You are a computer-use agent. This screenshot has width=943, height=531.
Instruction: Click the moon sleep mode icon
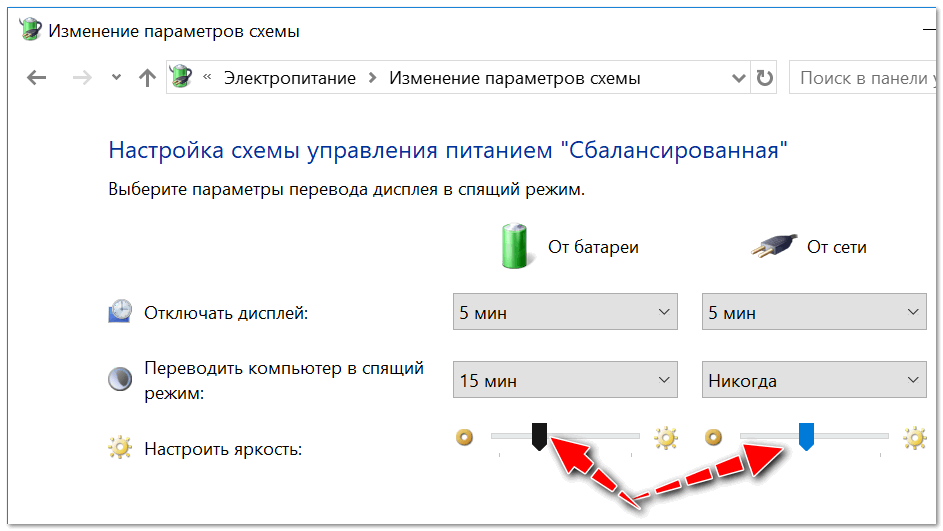tap(119, 379)
